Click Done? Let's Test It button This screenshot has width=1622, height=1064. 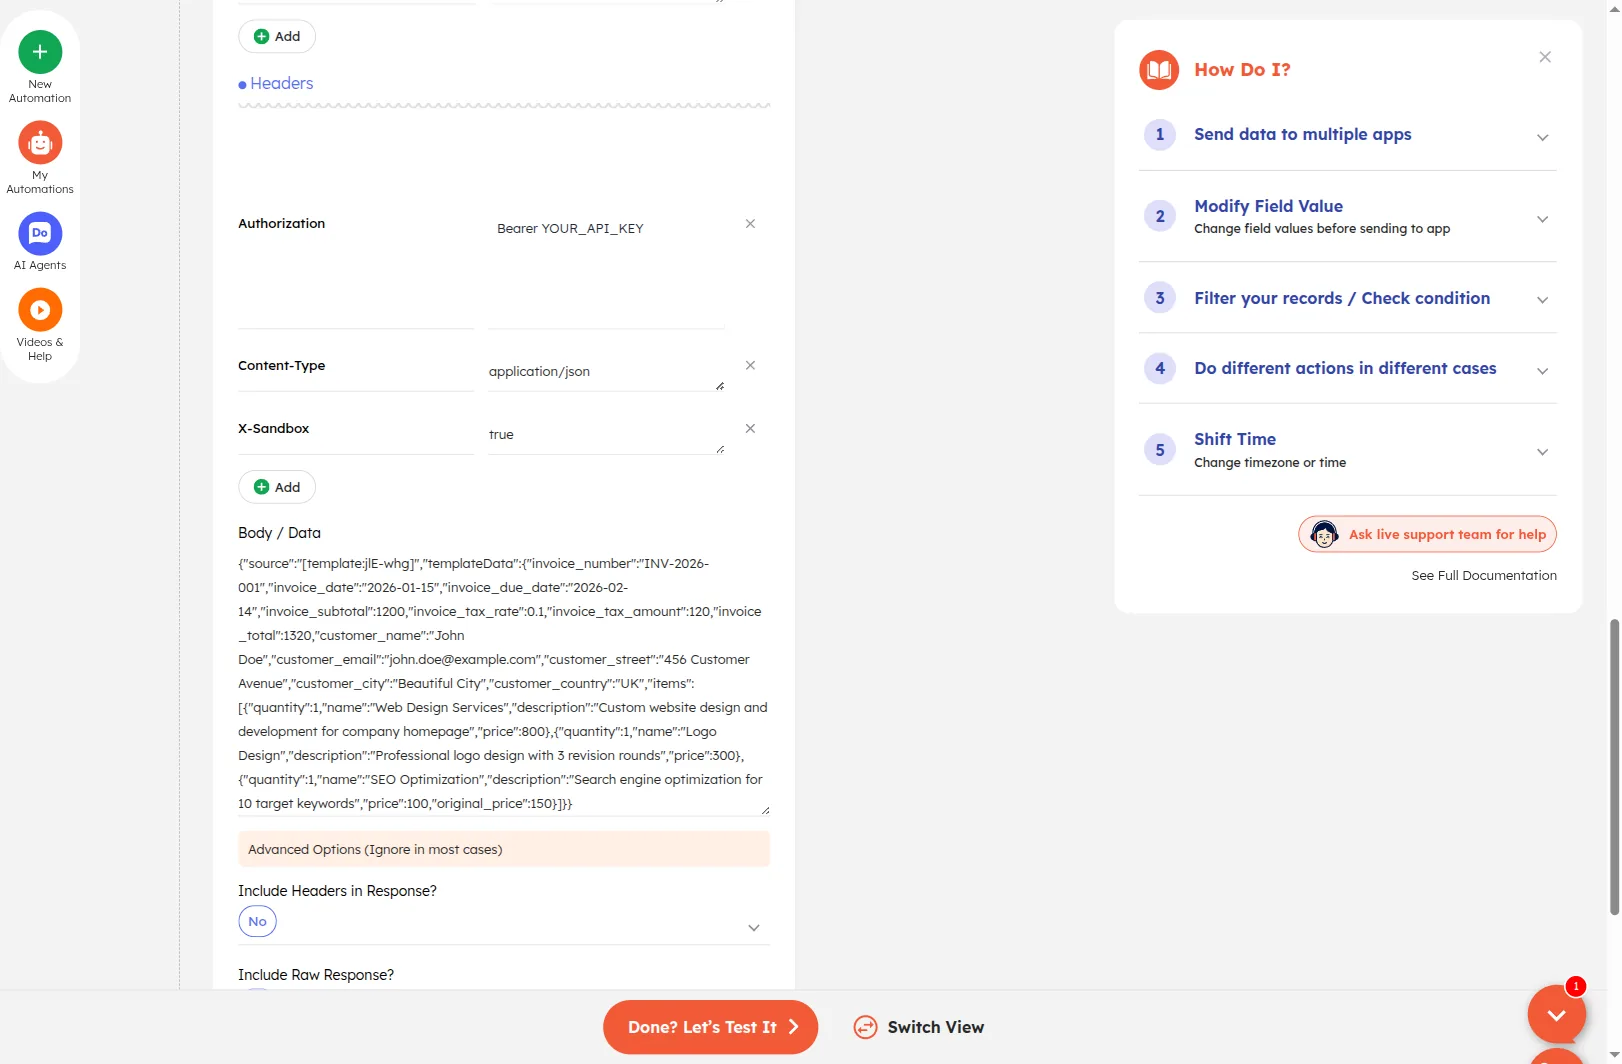coord(710,1027)
